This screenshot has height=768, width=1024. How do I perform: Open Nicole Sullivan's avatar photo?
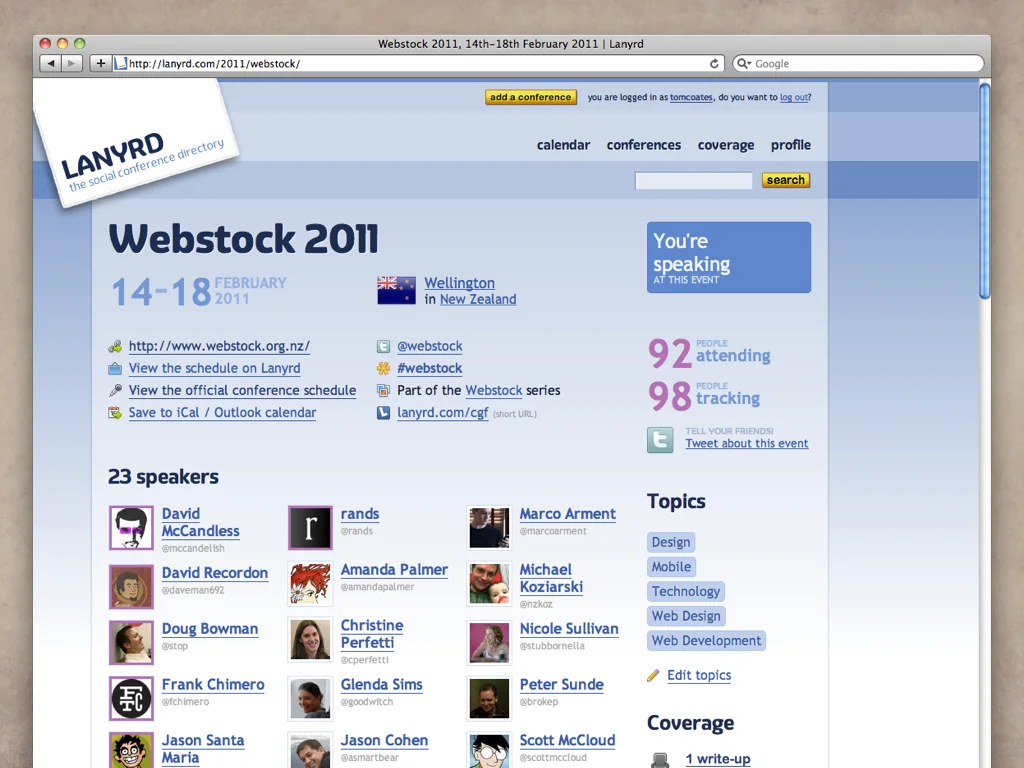[489, 643]
